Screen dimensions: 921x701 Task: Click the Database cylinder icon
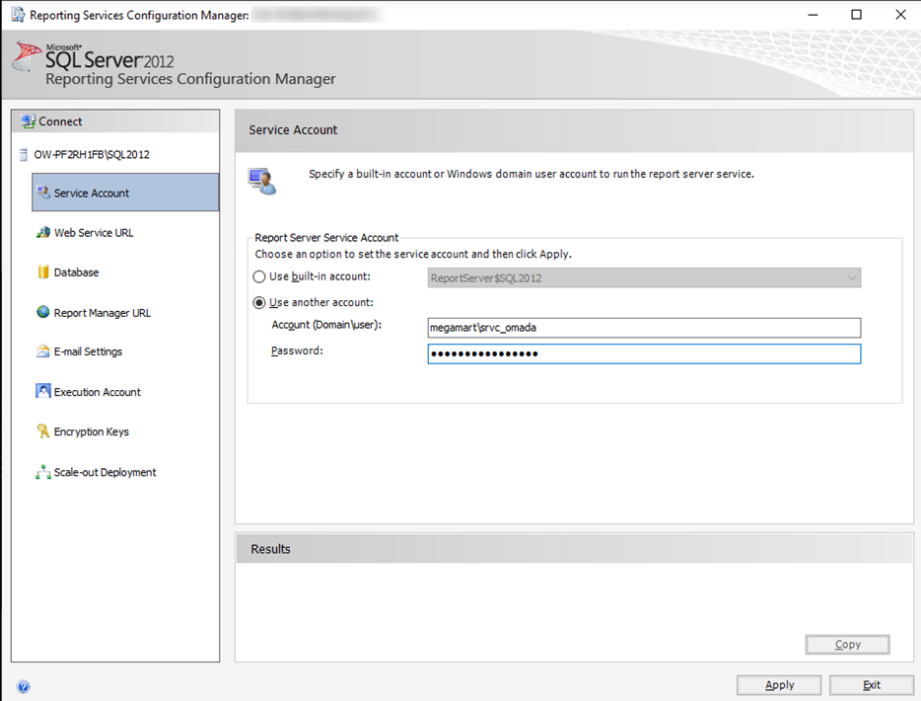[x=43, y=272]
